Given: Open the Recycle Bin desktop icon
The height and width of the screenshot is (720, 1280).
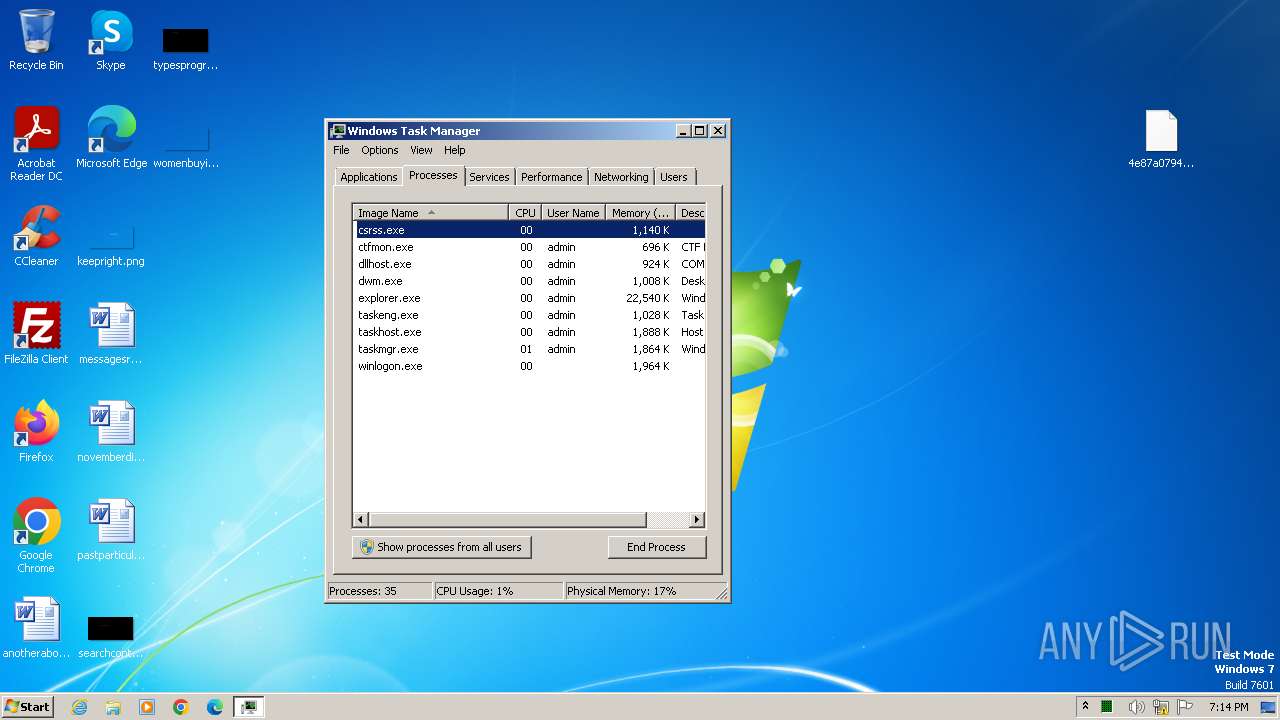Looking at the screenshot, I should pyautogui.click(x=36, y=40).
